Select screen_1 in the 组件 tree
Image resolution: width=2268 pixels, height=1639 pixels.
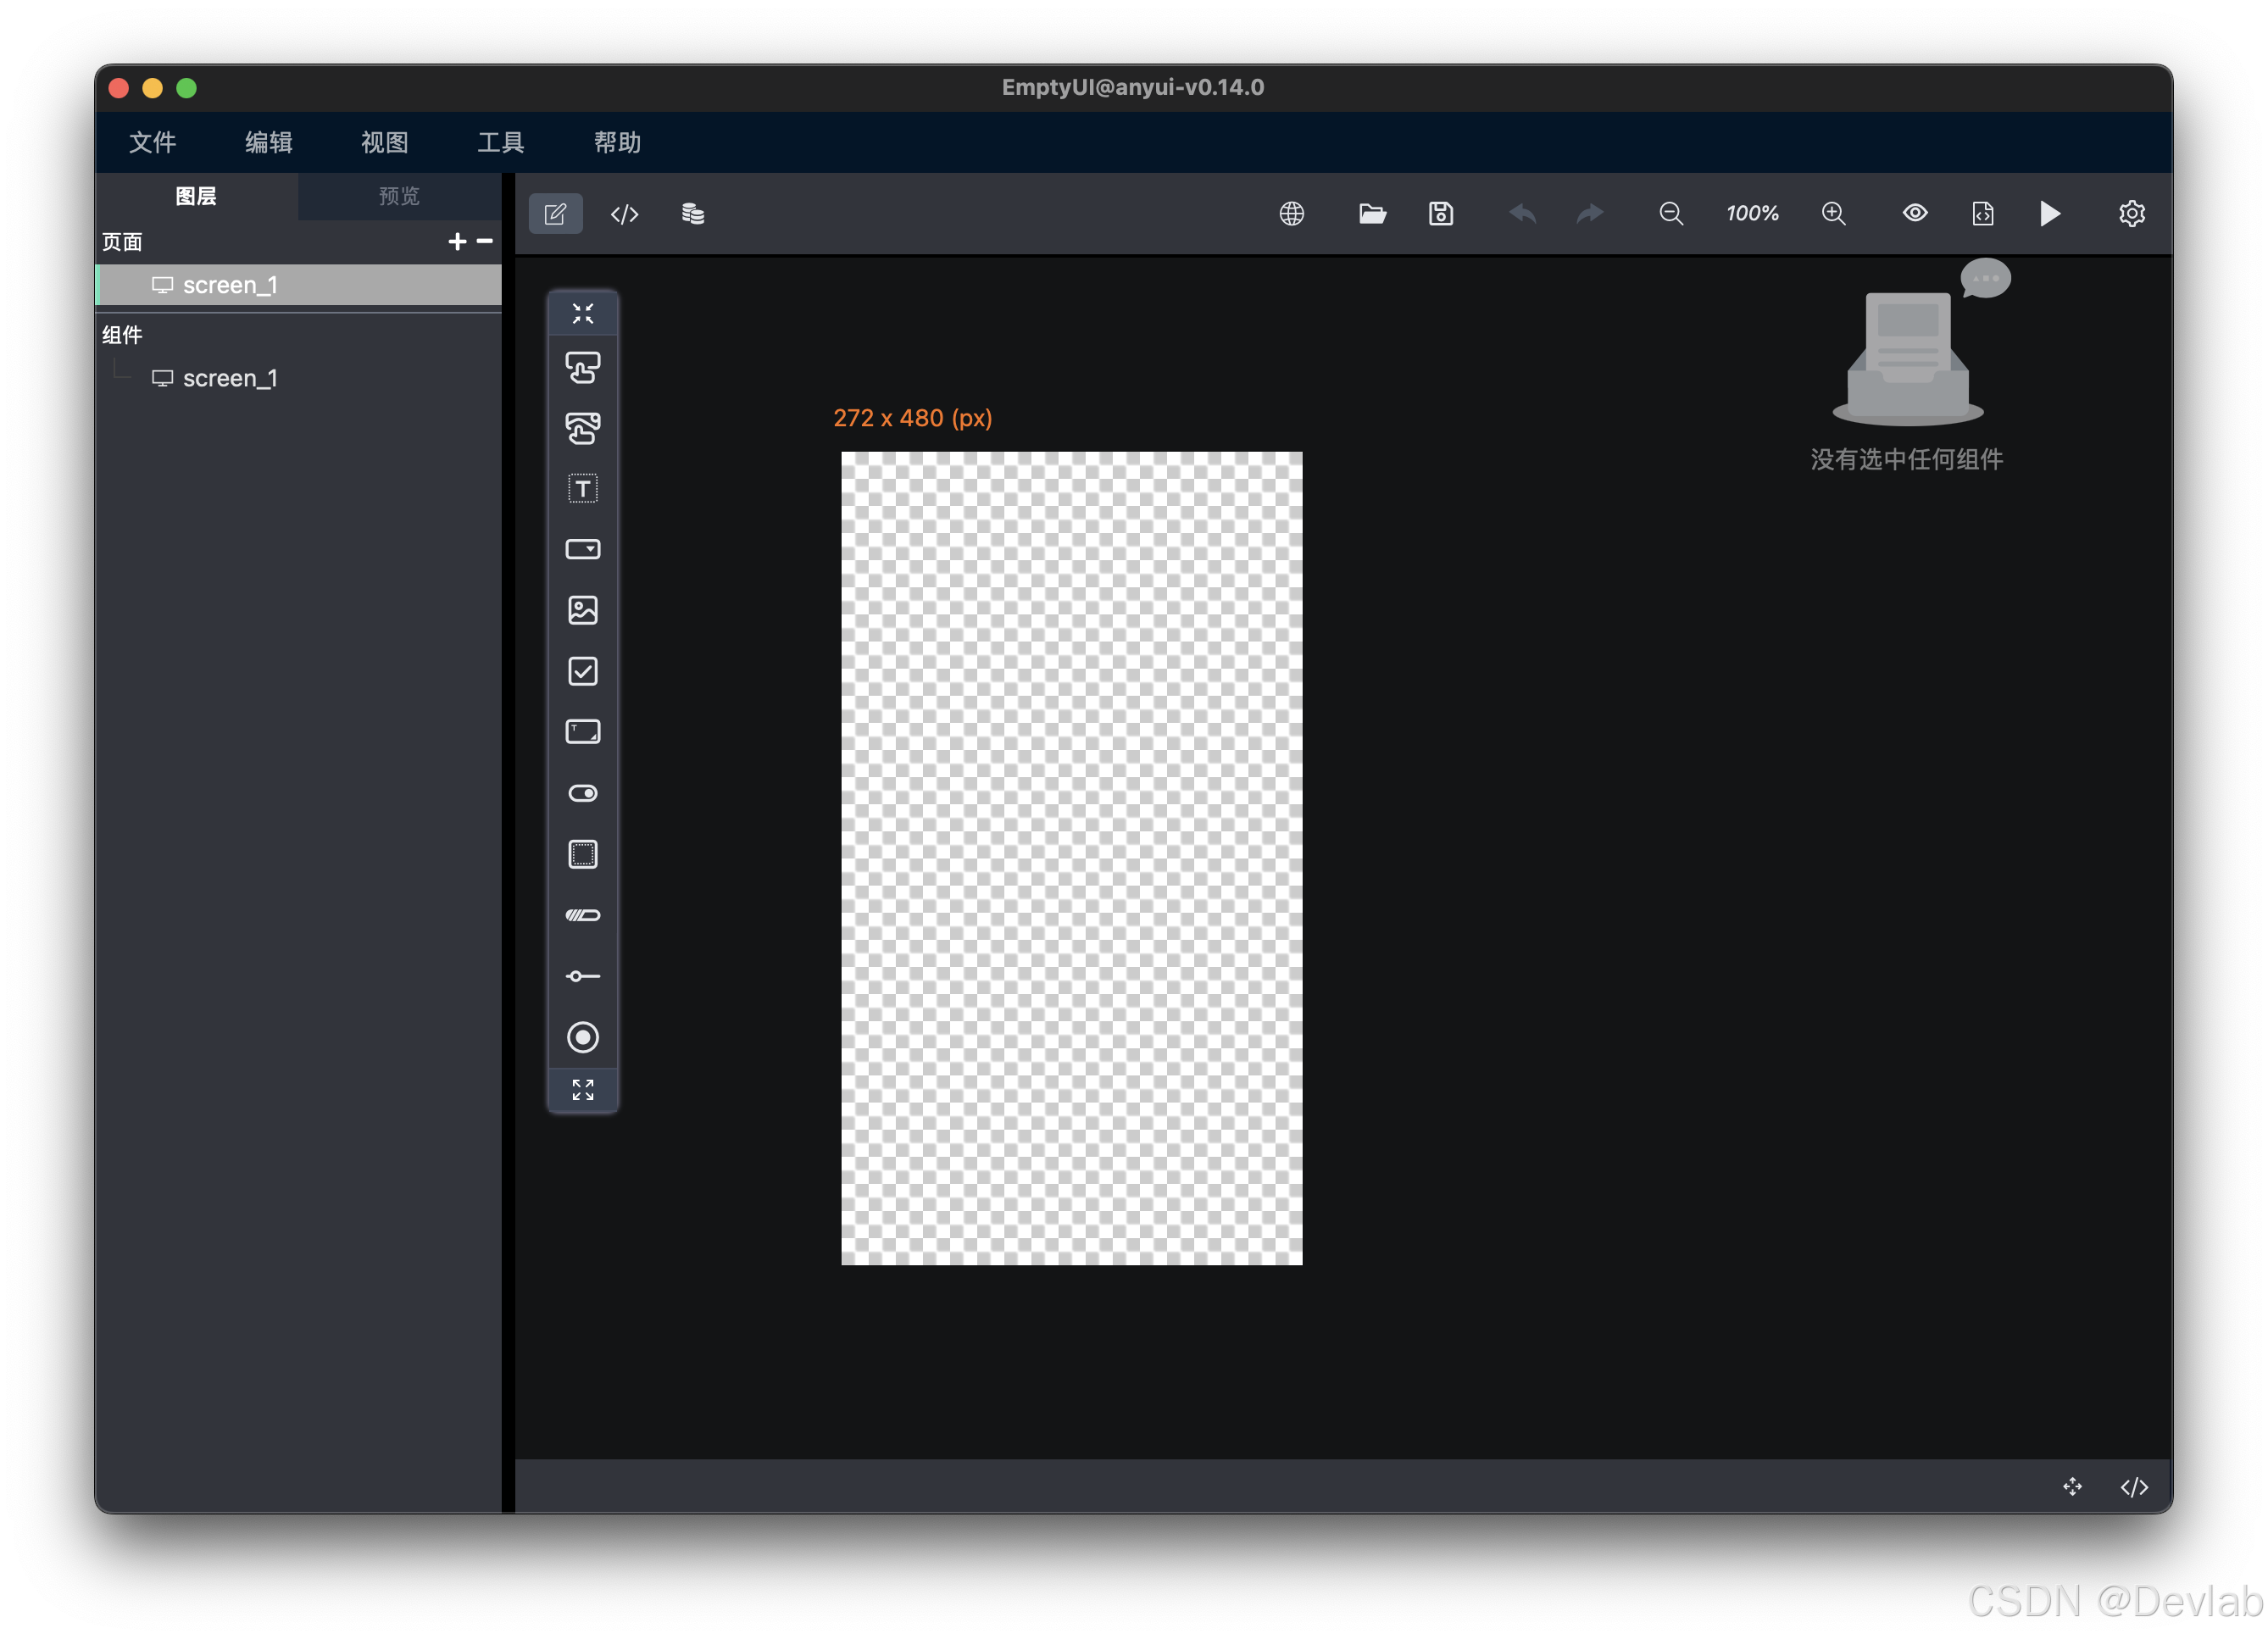click(x=230, y=378)
